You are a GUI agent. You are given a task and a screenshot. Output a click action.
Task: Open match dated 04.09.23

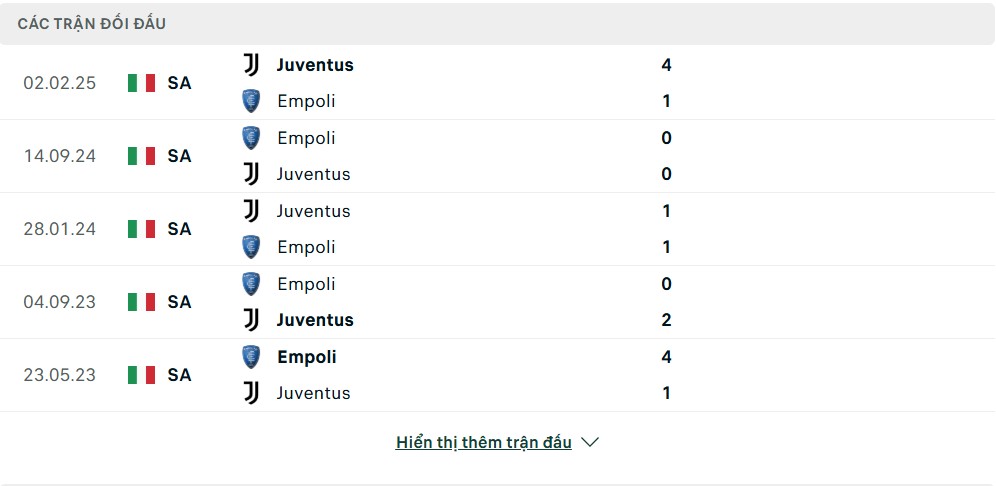60,302
